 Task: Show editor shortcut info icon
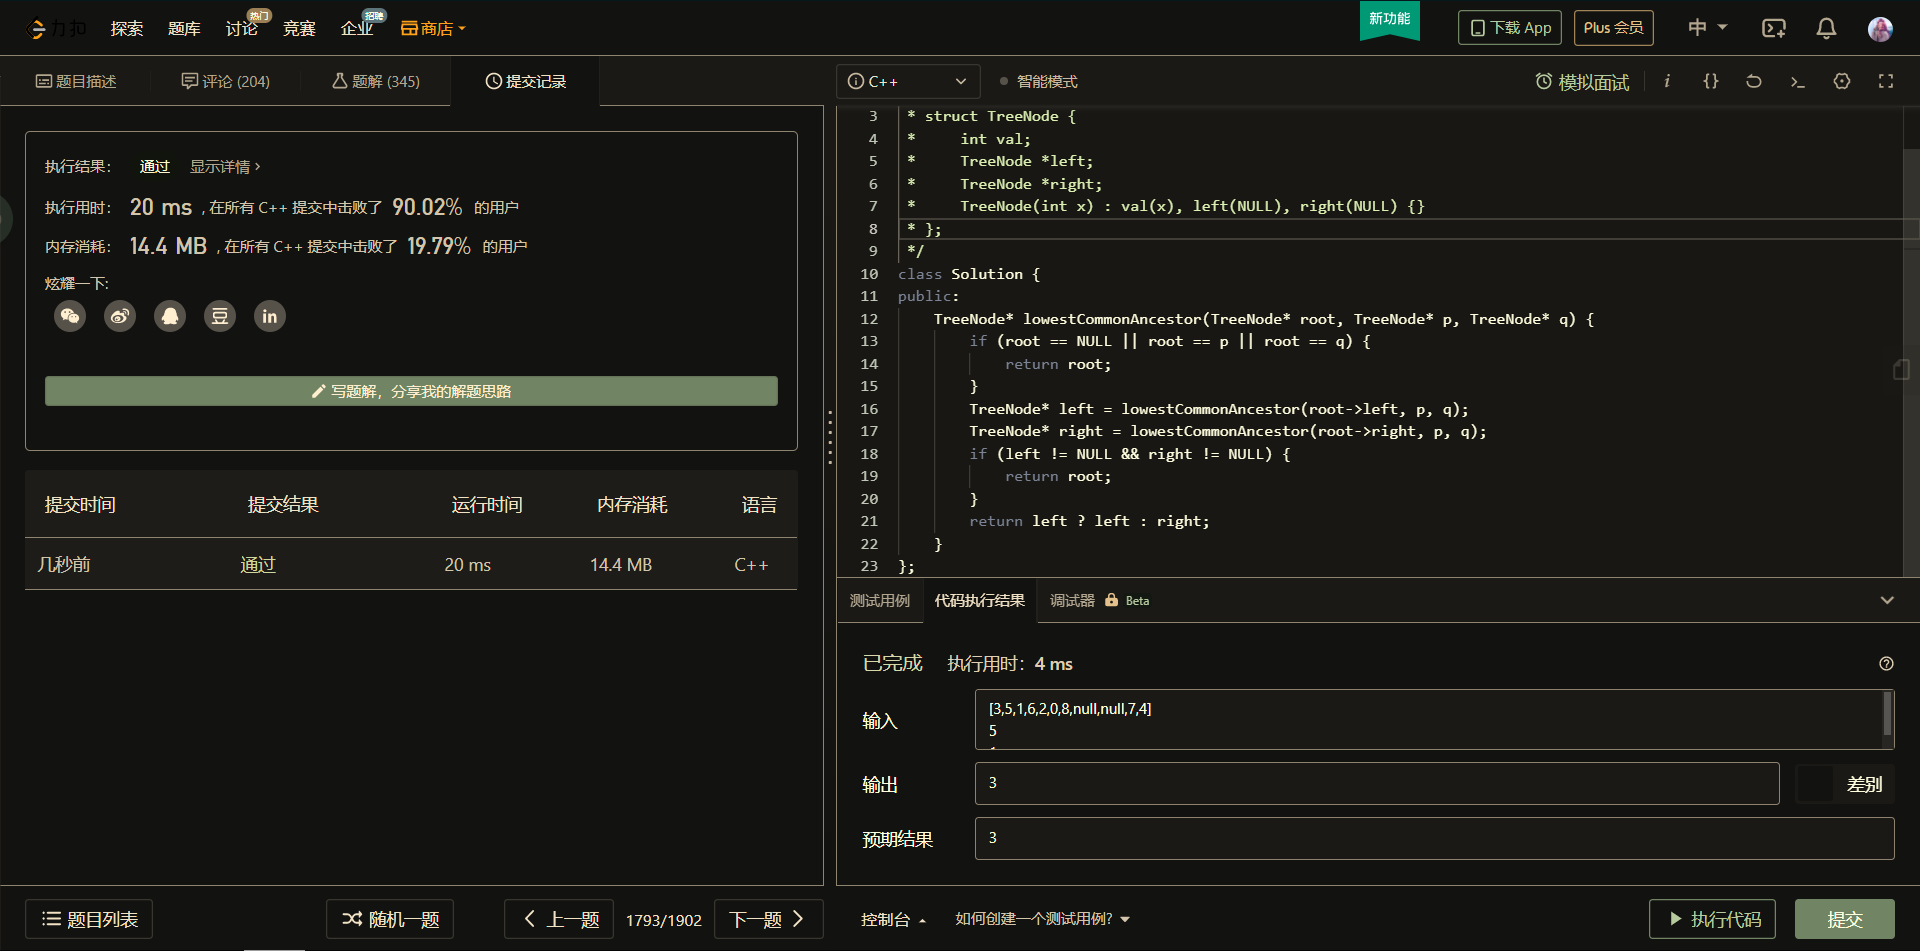pyautogui.click(x=1667, y=81)
